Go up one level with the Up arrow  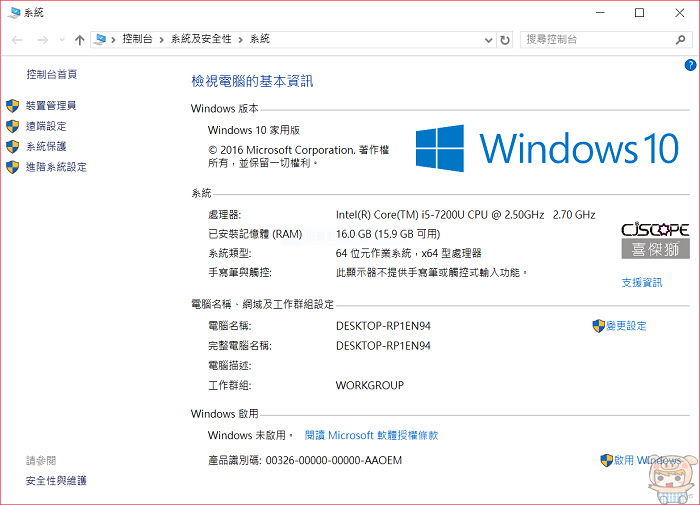(79, 40)
